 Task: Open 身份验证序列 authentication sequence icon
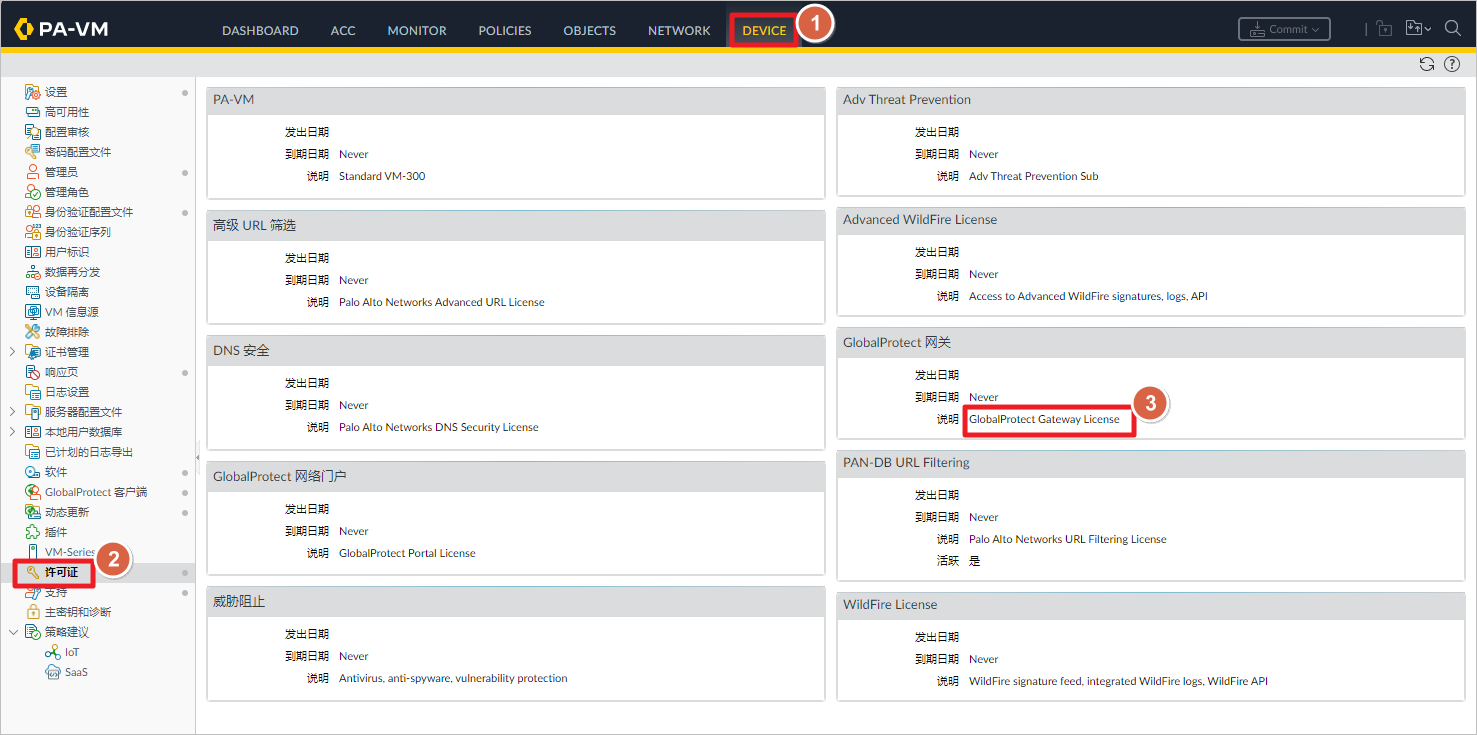click(33, 232)
